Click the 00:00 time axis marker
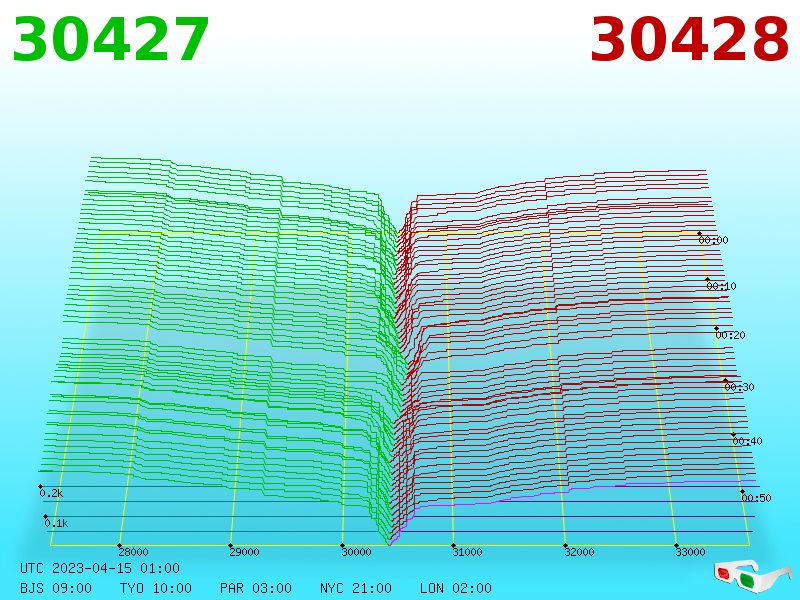This screenshot has width=800, height=600. click(x=713, y=240)
